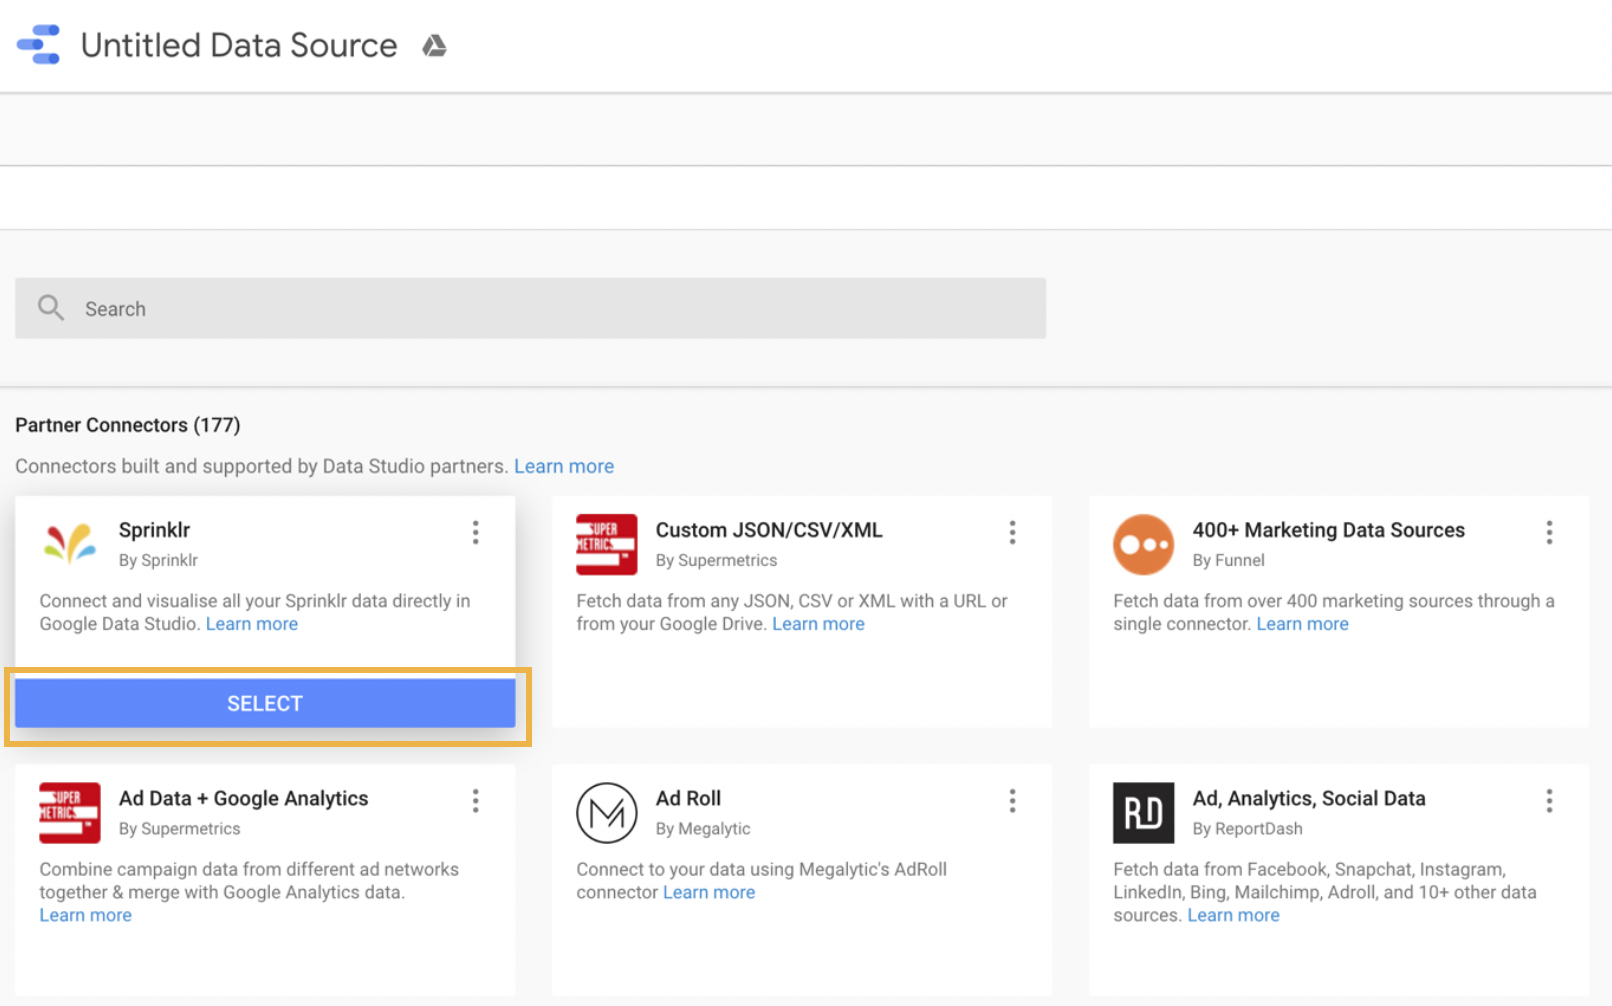Open Learn more link in Sprinklr description

[x=252, y=624]
